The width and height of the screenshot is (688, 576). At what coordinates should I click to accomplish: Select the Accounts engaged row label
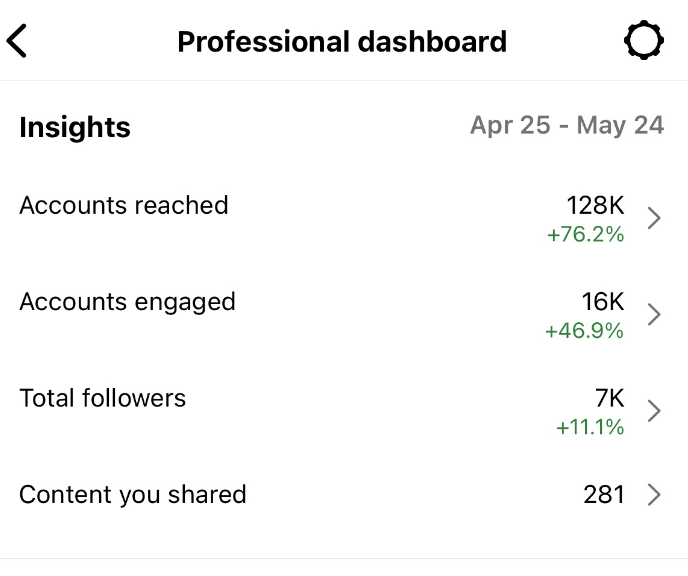127,302
